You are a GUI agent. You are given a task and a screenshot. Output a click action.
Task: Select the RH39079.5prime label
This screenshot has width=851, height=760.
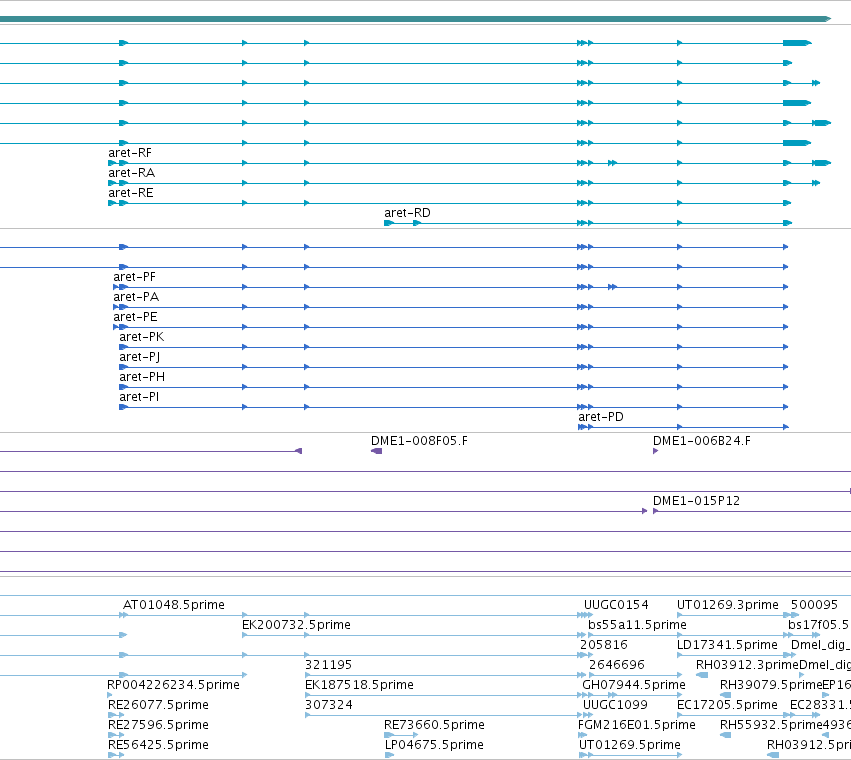coord(771,685)
